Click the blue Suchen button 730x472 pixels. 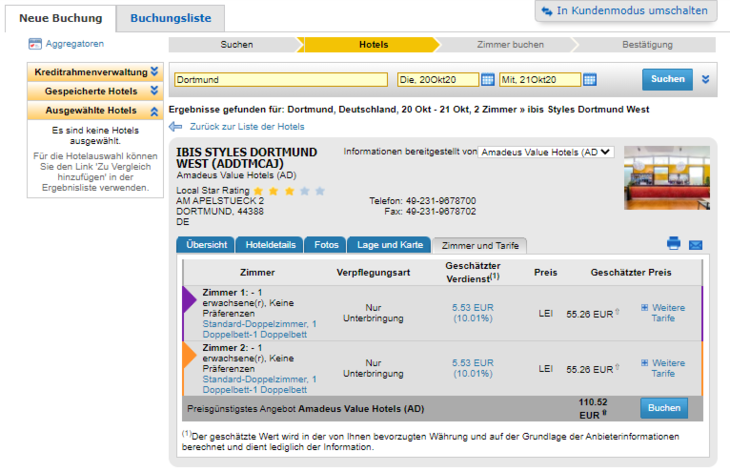tap(668, 79)
